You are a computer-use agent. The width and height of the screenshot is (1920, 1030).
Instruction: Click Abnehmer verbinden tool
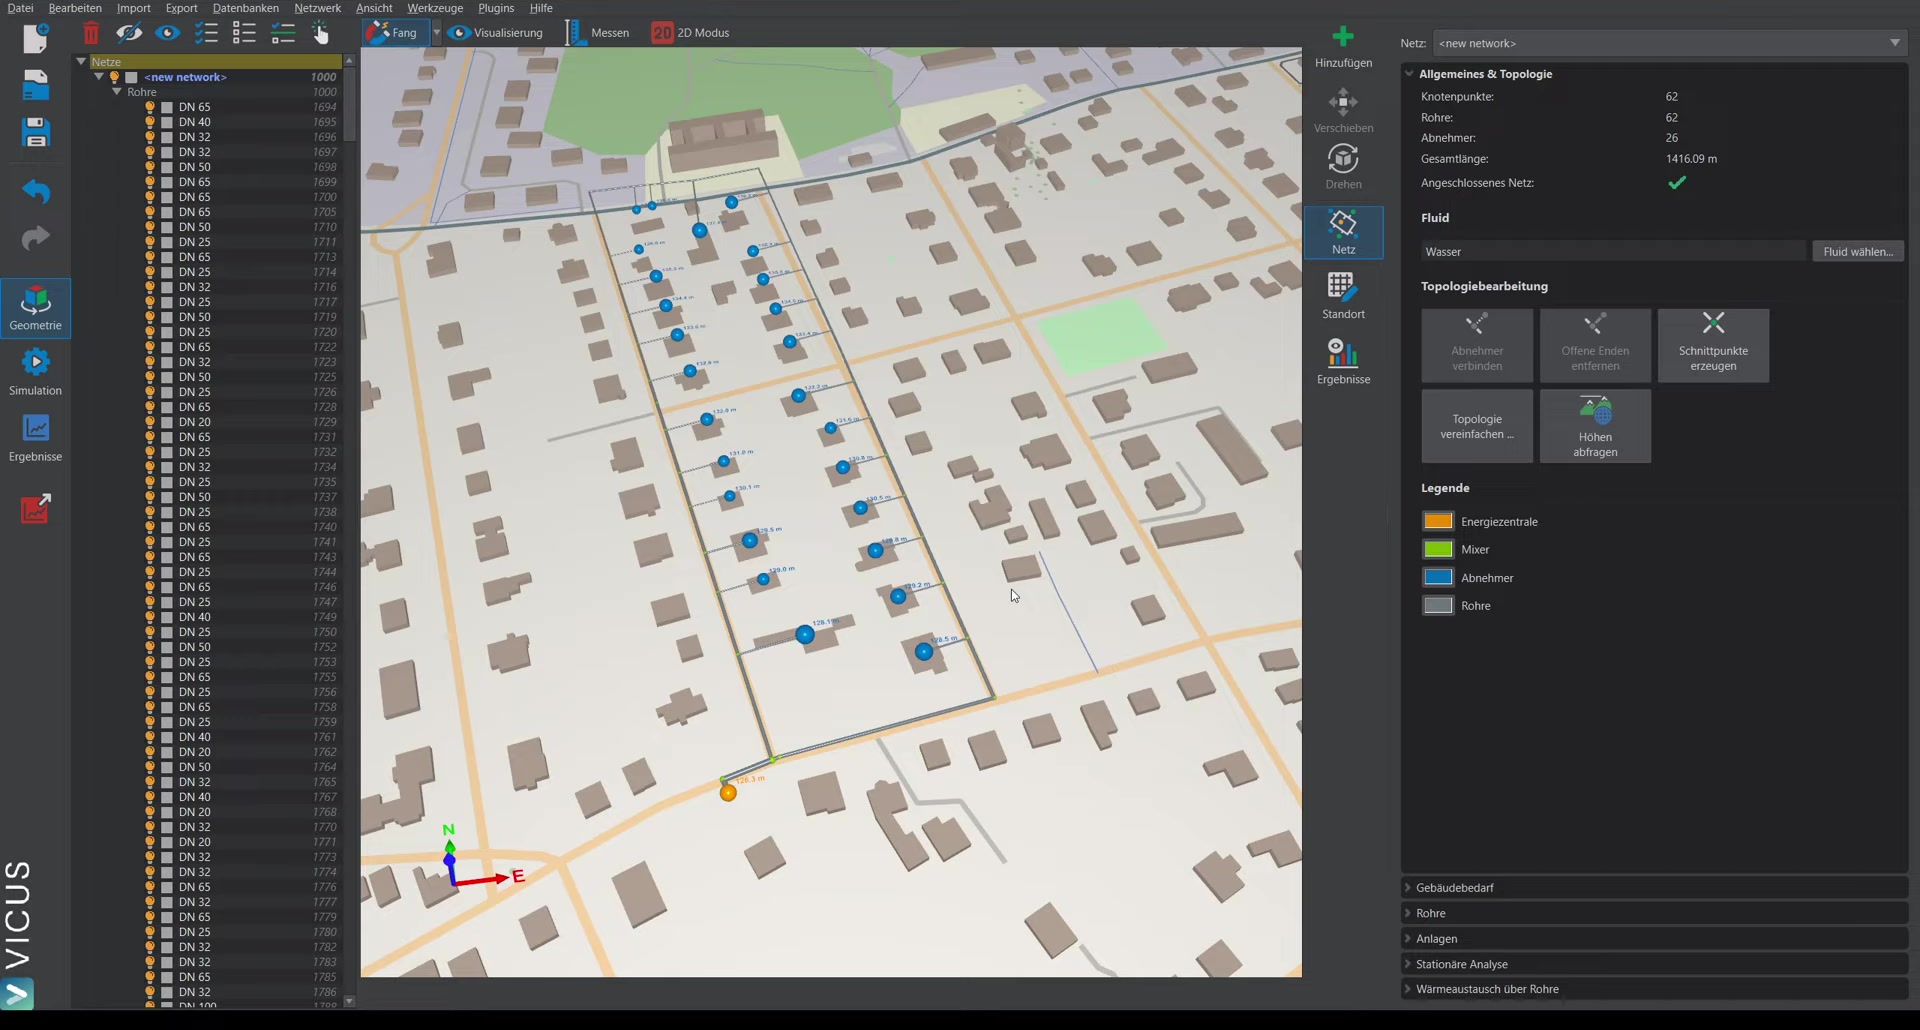pyautogui.click(x=1477, y=345)
